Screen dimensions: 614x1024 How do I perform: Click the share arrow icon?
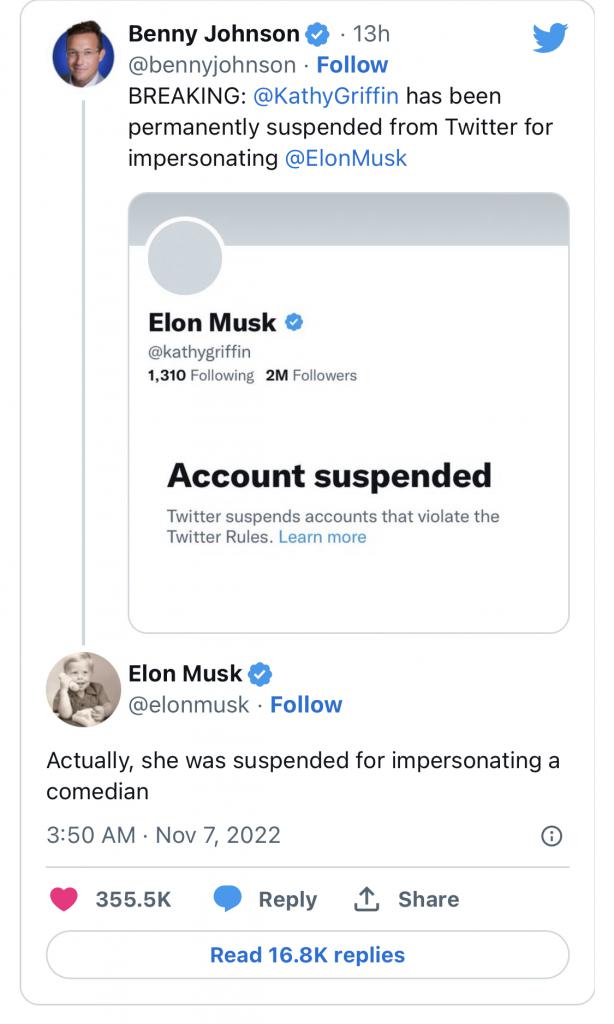[x=367, y=899]
